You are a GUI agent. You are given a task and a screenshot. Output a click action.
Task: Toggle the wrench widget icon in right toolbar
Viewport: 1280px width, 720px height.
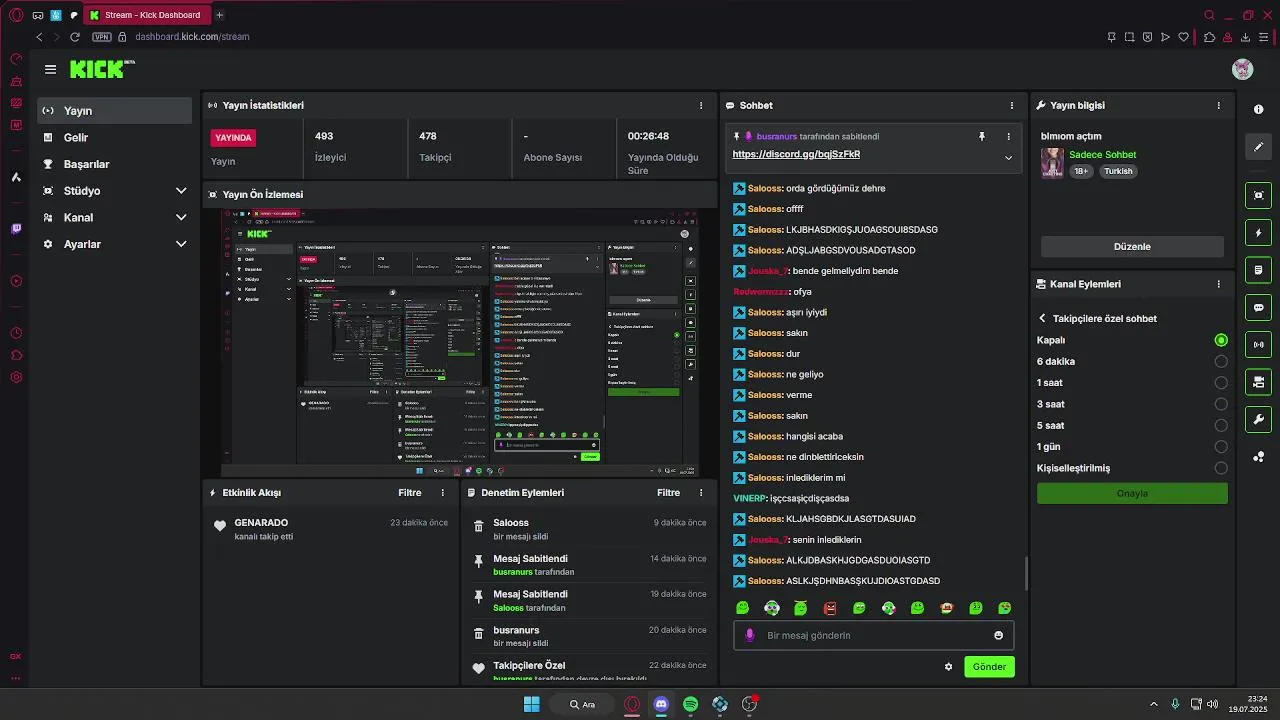click(x=1258, y=419)
